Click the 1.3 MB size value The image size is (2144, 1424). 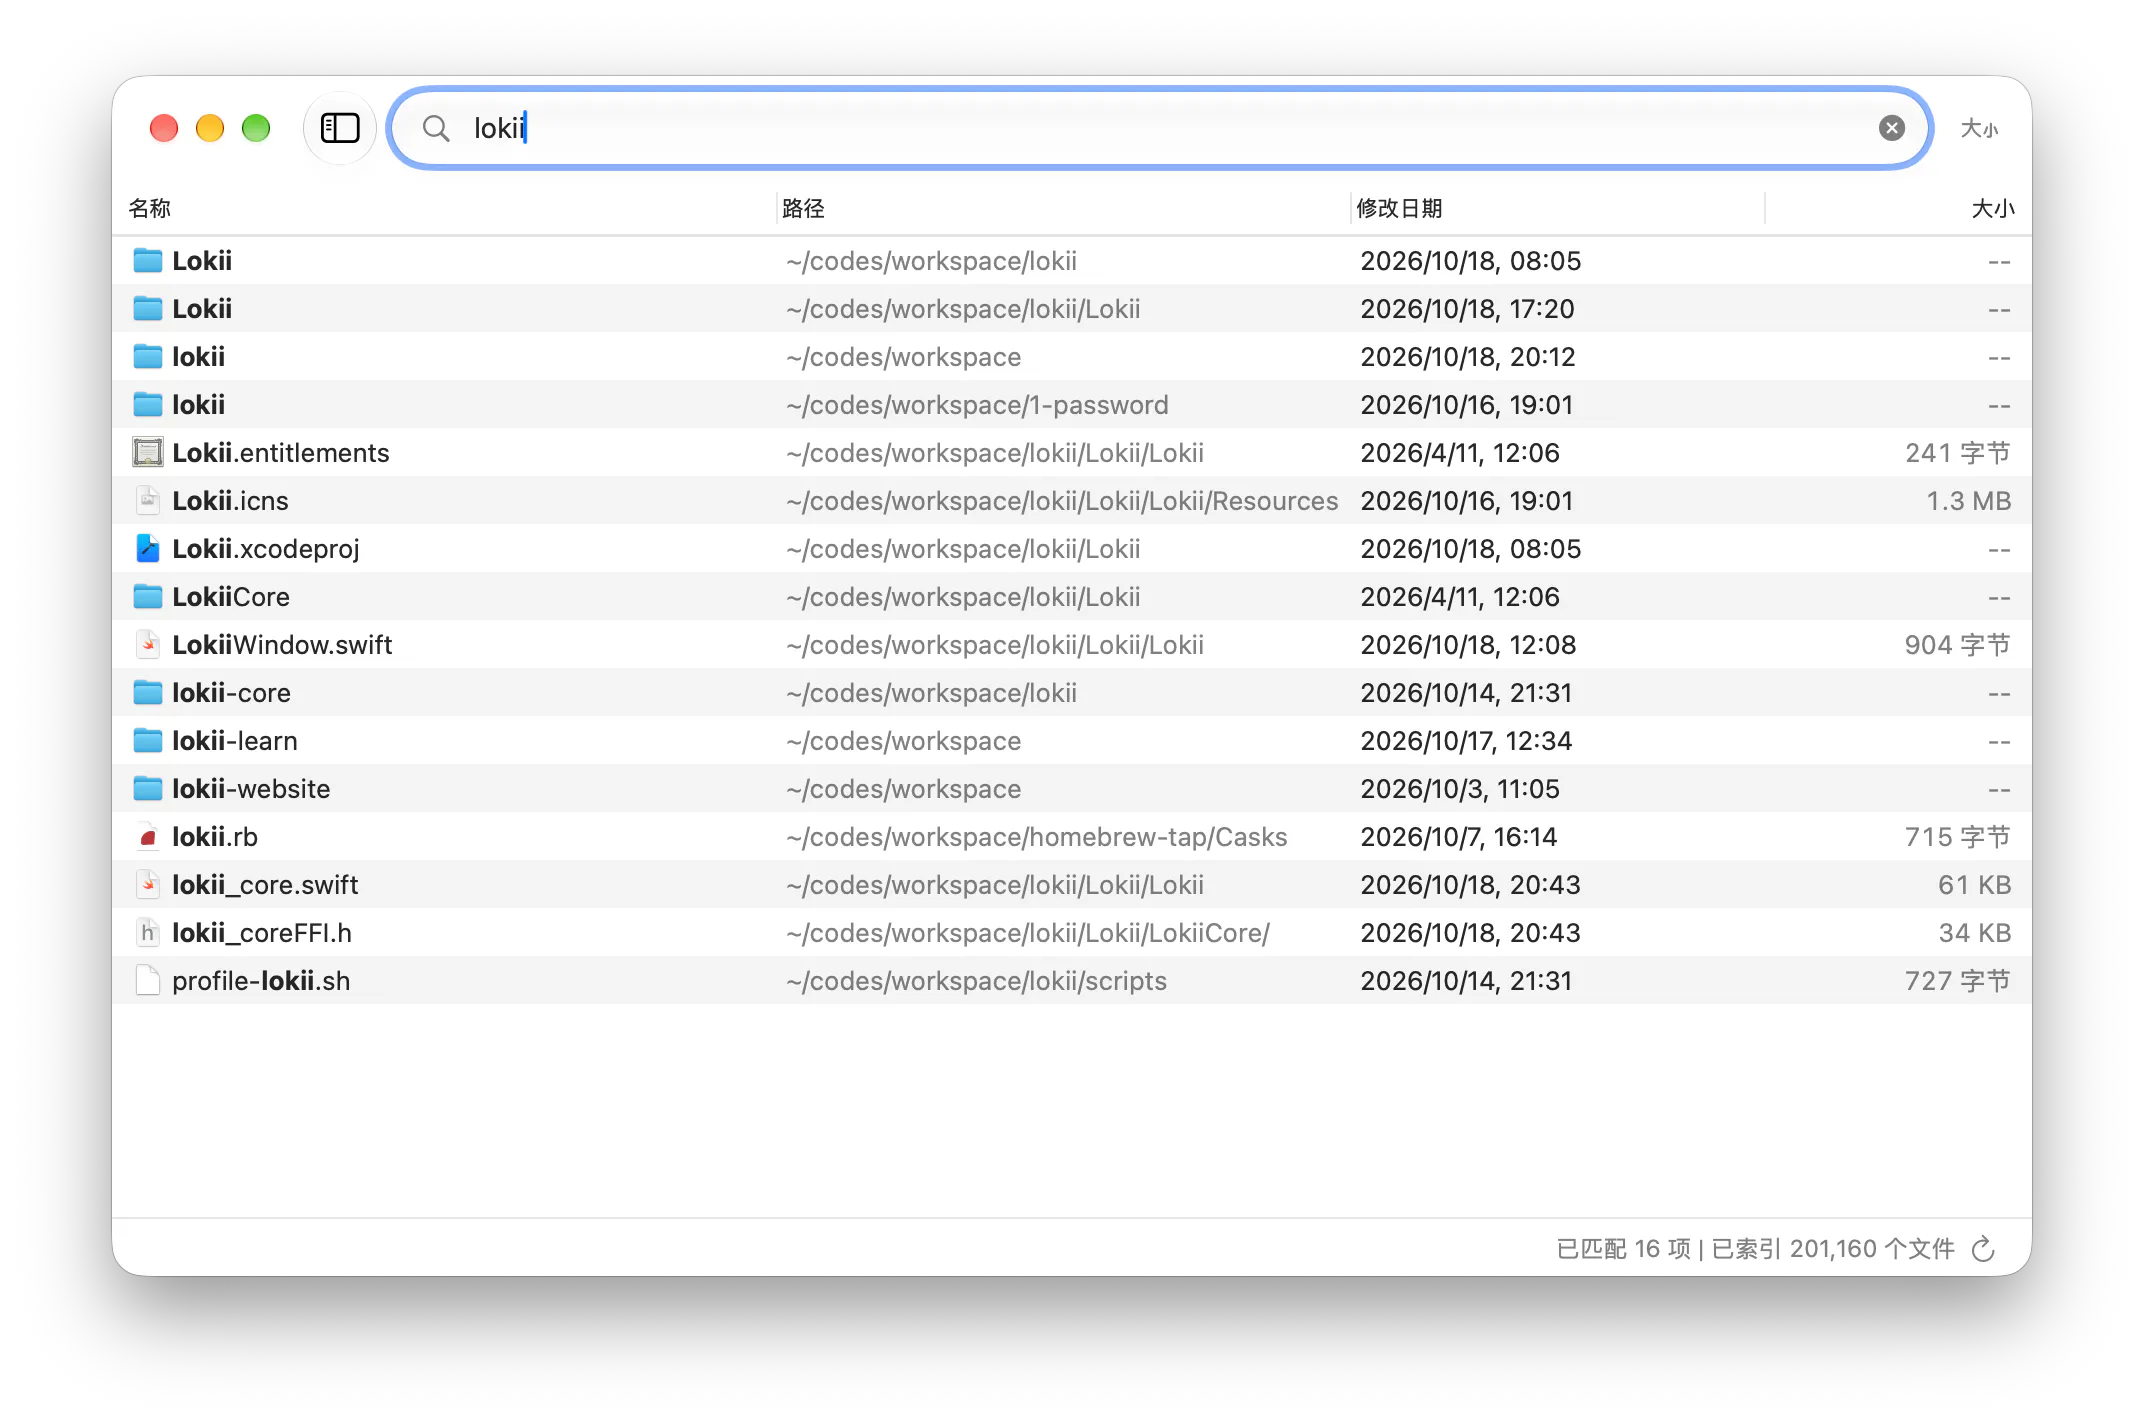(1969, 501)
